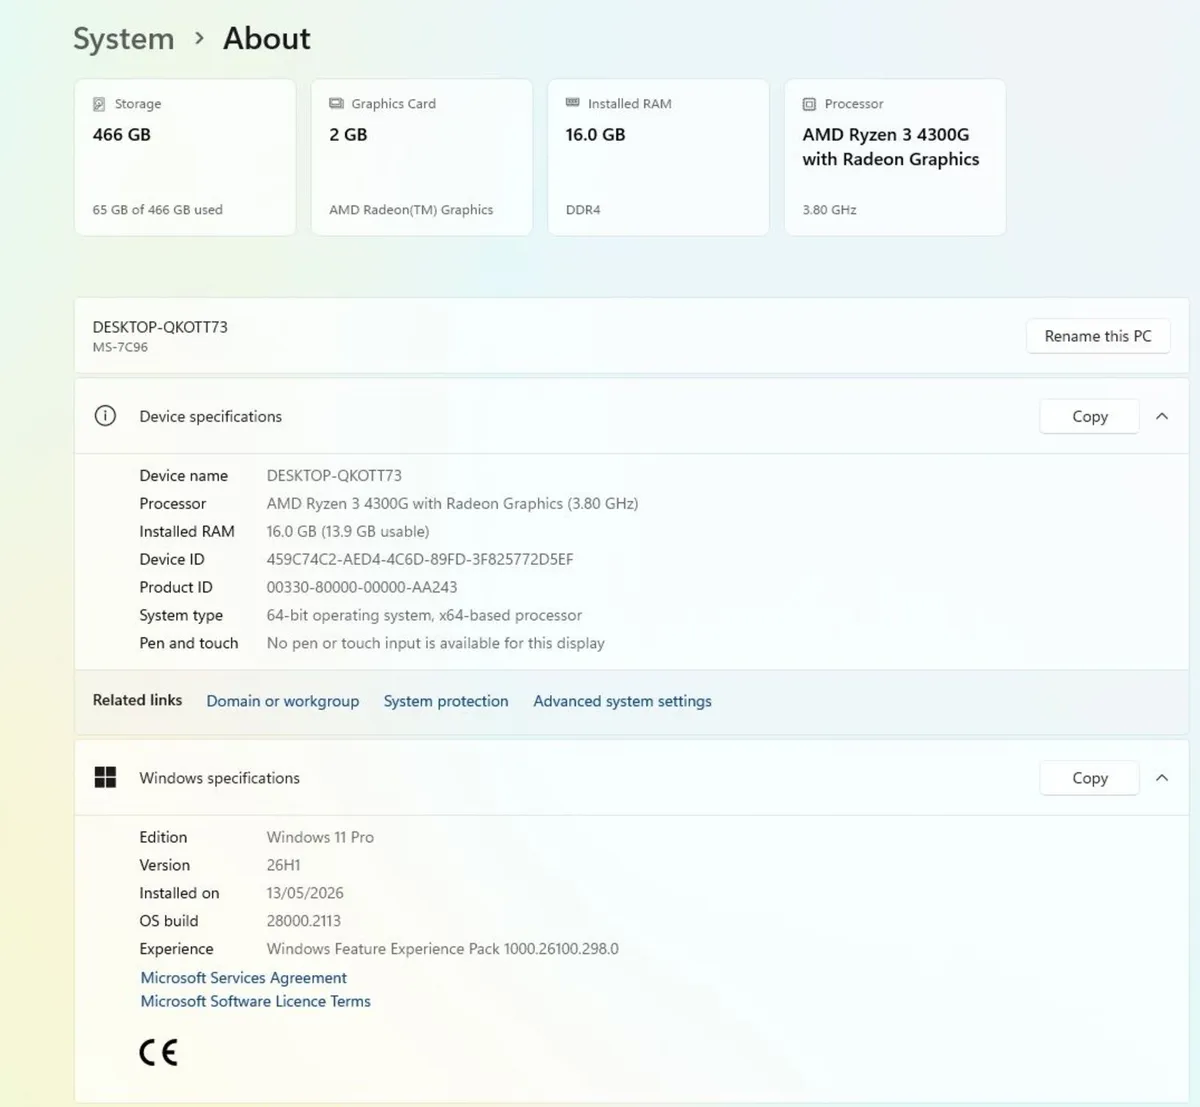This screenshot has width=1200, height=1107.
Task: Click the DDR4 memory type text
Action: point(583,210)
